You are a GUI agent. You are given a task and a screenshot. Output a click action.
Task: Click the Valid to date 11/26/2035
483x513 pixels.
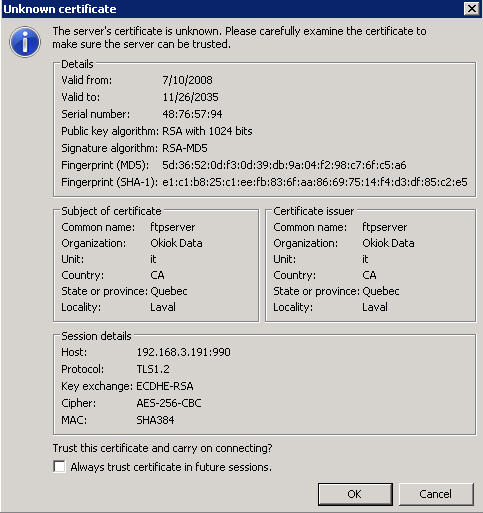(x=190, y=97)
